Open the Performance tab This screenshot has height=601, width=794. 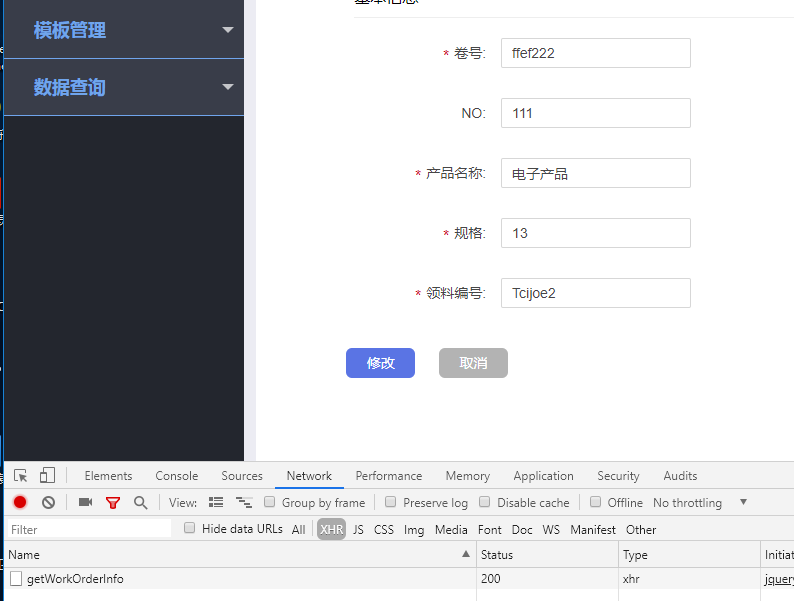click(389, 476)
